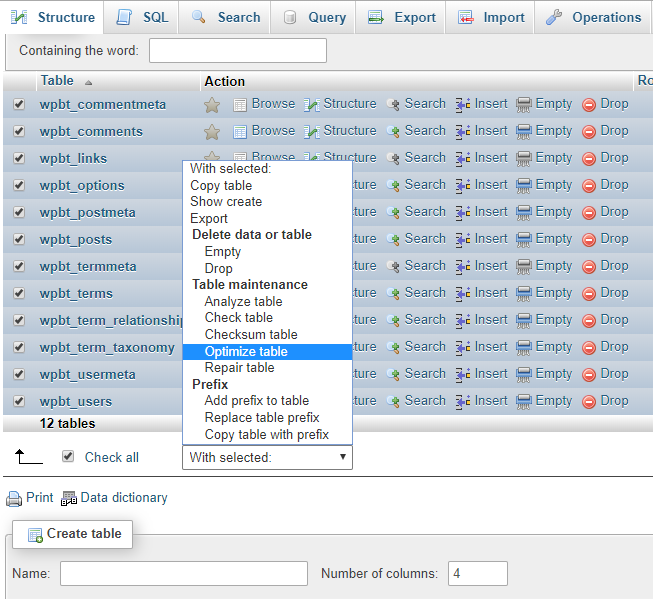Toggle the Check all checkbox

coord(68,456)
